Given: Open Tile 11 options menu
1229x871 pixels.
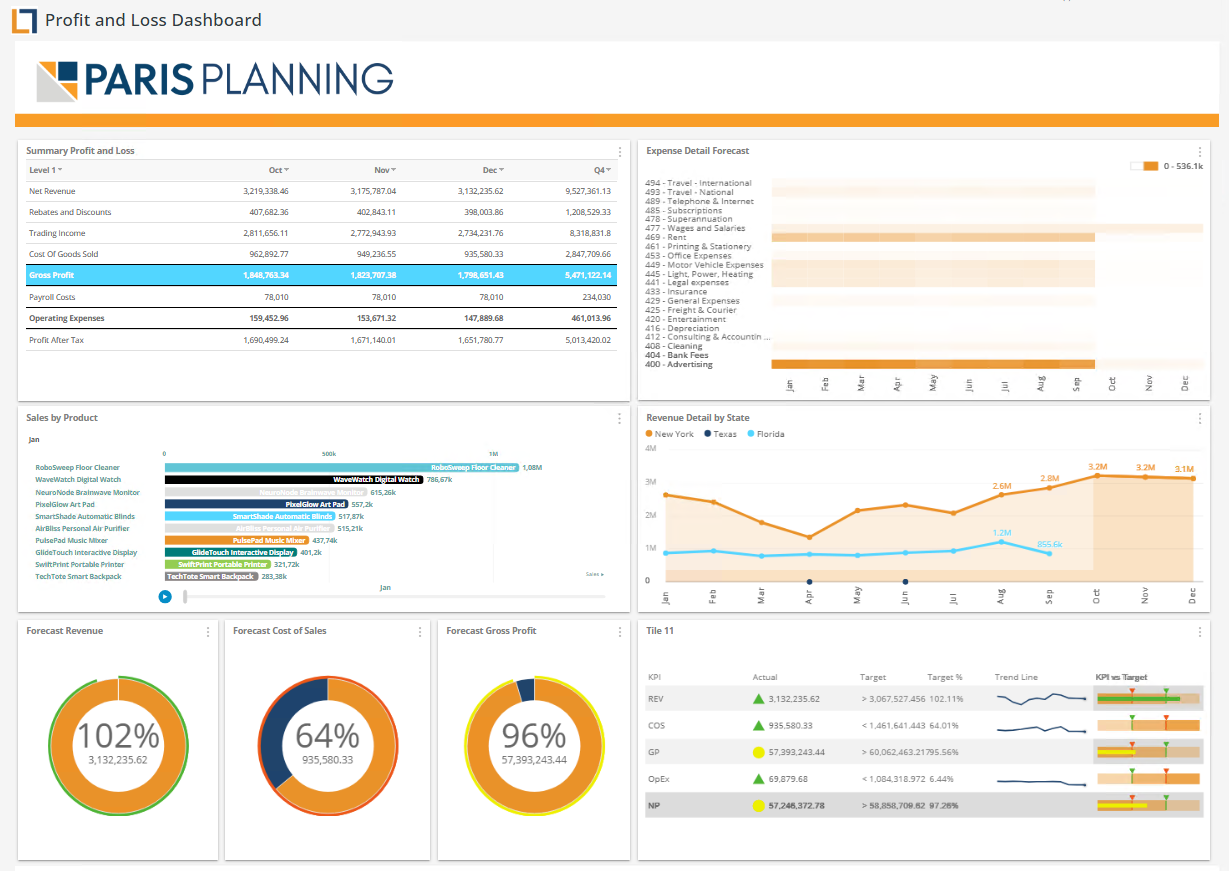Looking at the screenshot, I should click(1200, 632).
